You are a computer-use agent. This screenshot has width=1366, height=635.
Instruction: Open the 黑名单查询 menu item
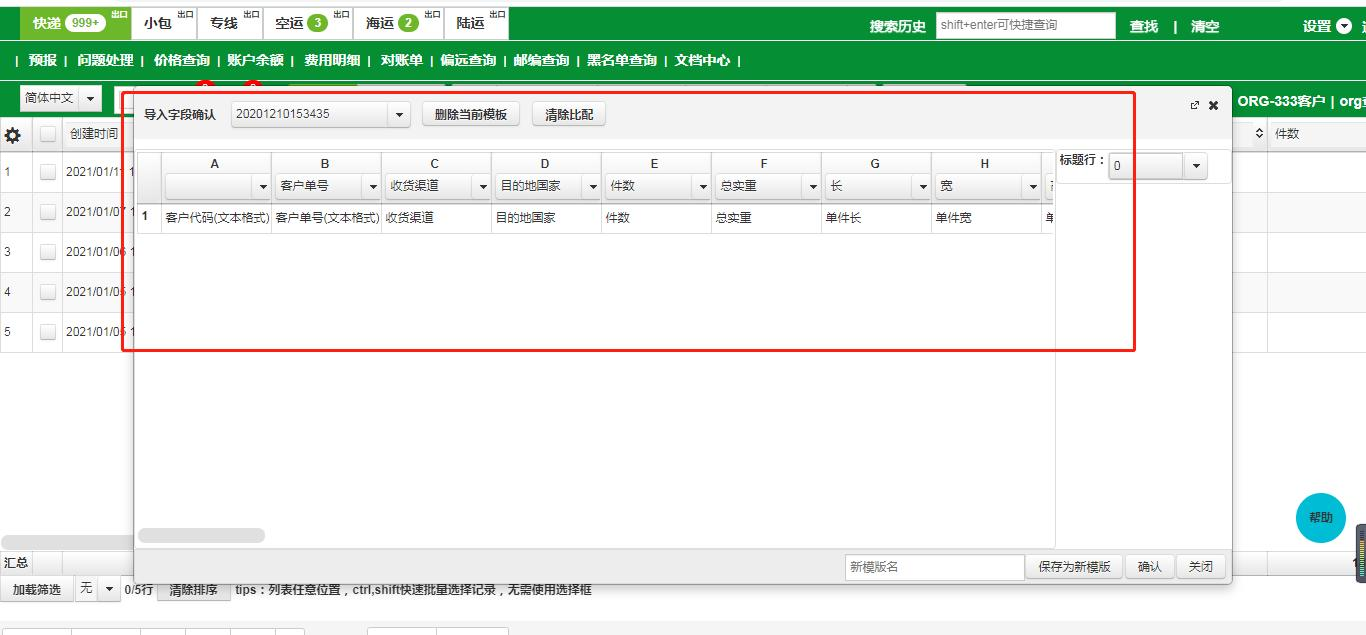pyautogui.click(x=622, y=61)
